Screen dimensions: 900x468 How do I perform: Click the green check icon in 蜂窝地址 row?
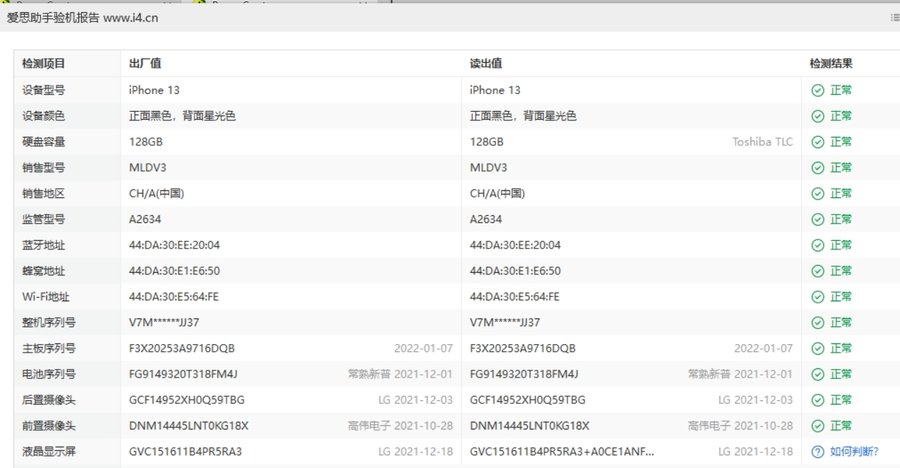pos(818,271)
